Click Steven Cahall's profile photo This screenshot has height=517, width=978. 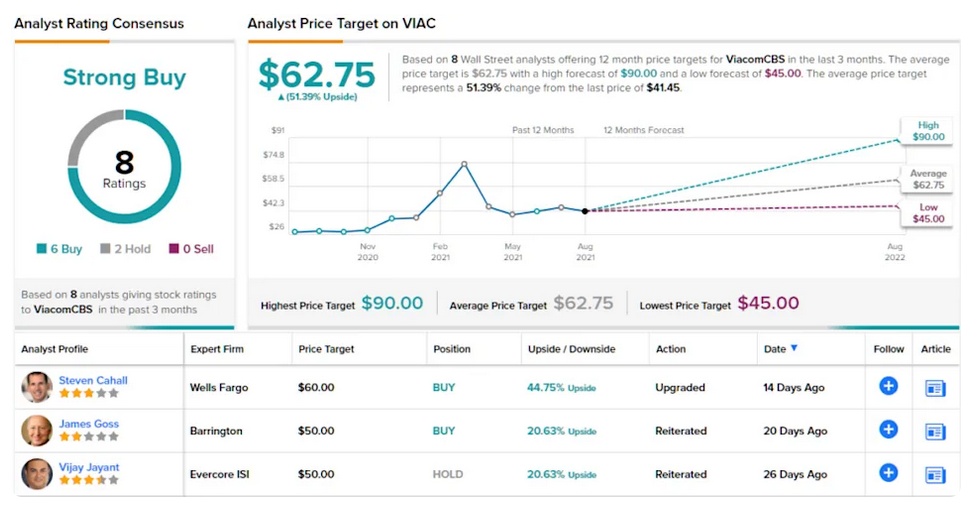point(37,387)
